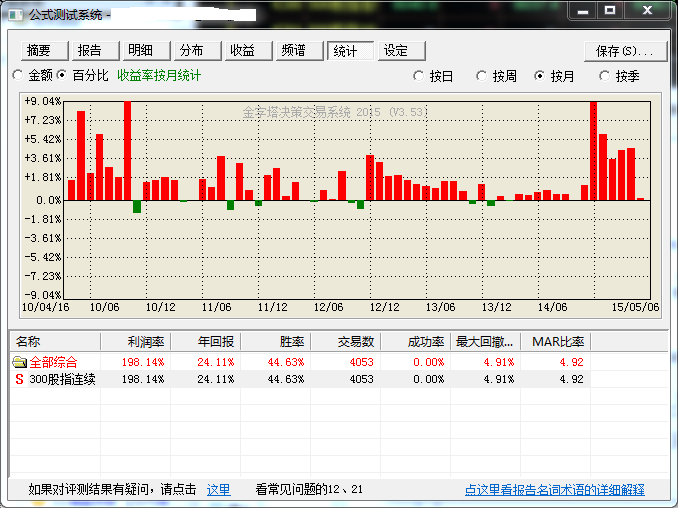The width and height of the screenshot is (678, 508).
Task: Open the 报告 tab
Action: (96, 51)
